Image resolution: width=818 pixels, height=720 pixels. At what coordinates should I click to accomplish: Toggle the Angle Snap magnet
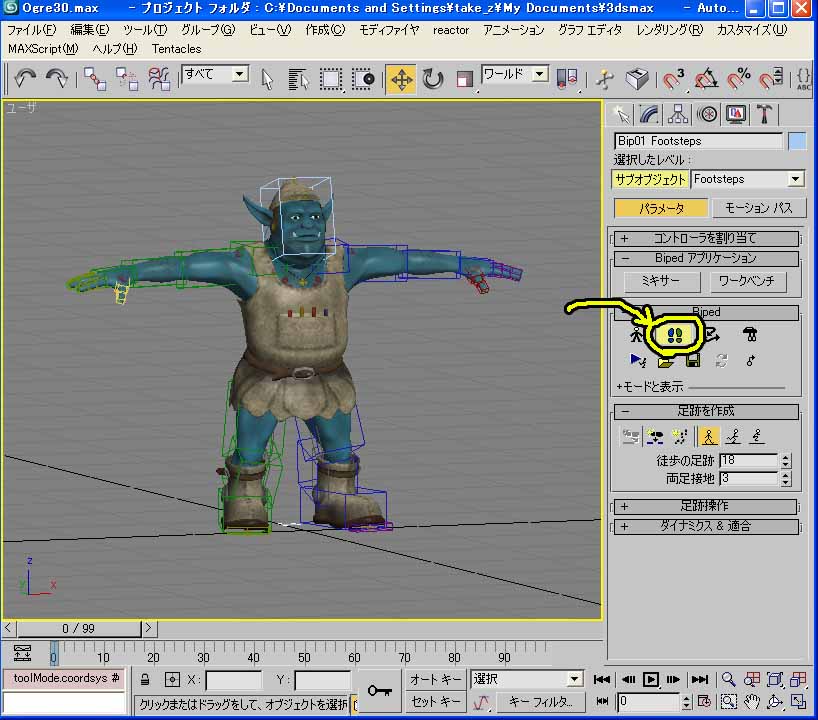705,79
